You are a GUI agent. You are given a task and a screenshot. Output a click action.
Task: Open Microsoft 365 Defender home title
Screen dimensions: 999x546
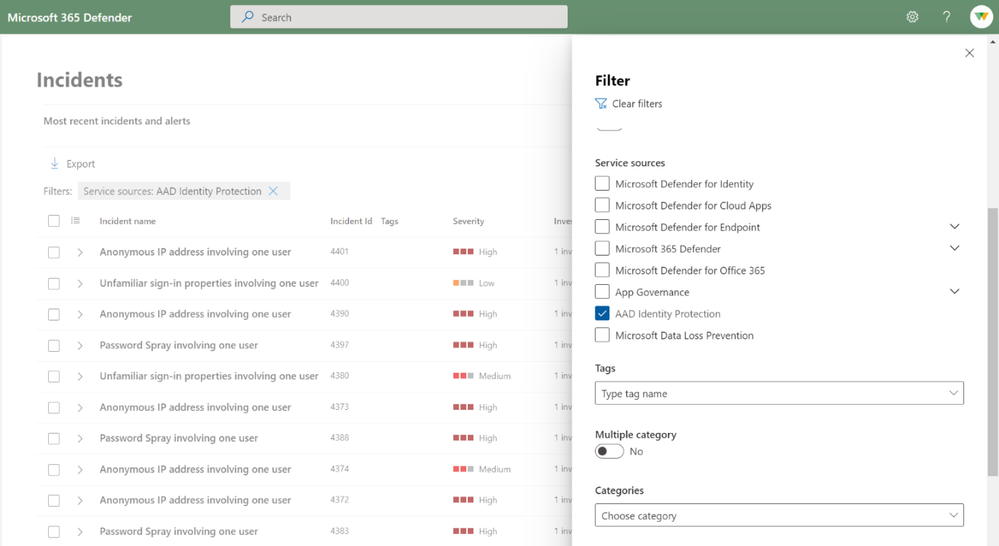coord(69,17)
